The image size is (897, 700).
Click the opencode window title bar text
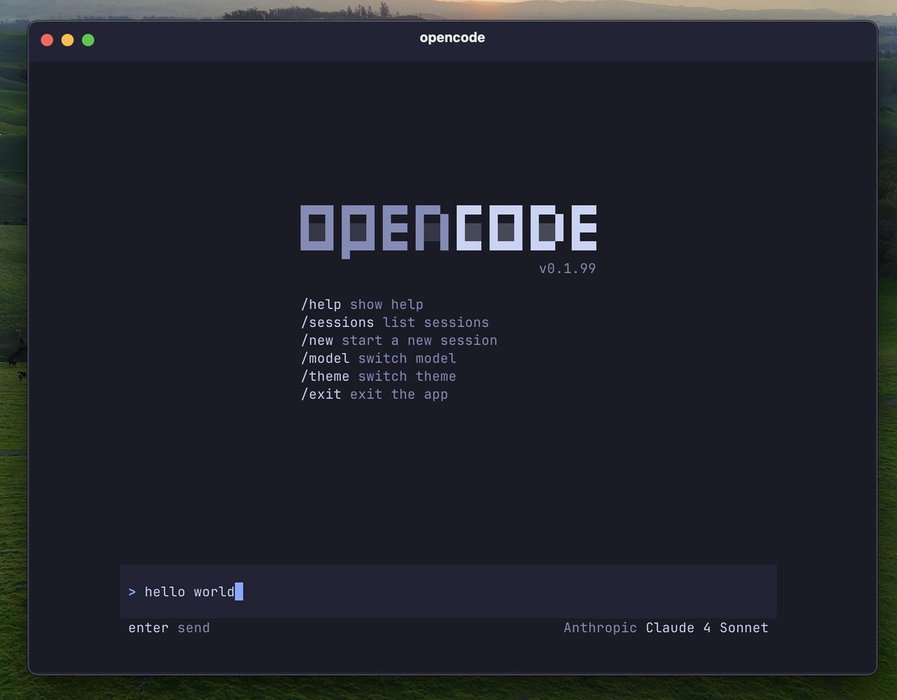[x=452, y=38]
